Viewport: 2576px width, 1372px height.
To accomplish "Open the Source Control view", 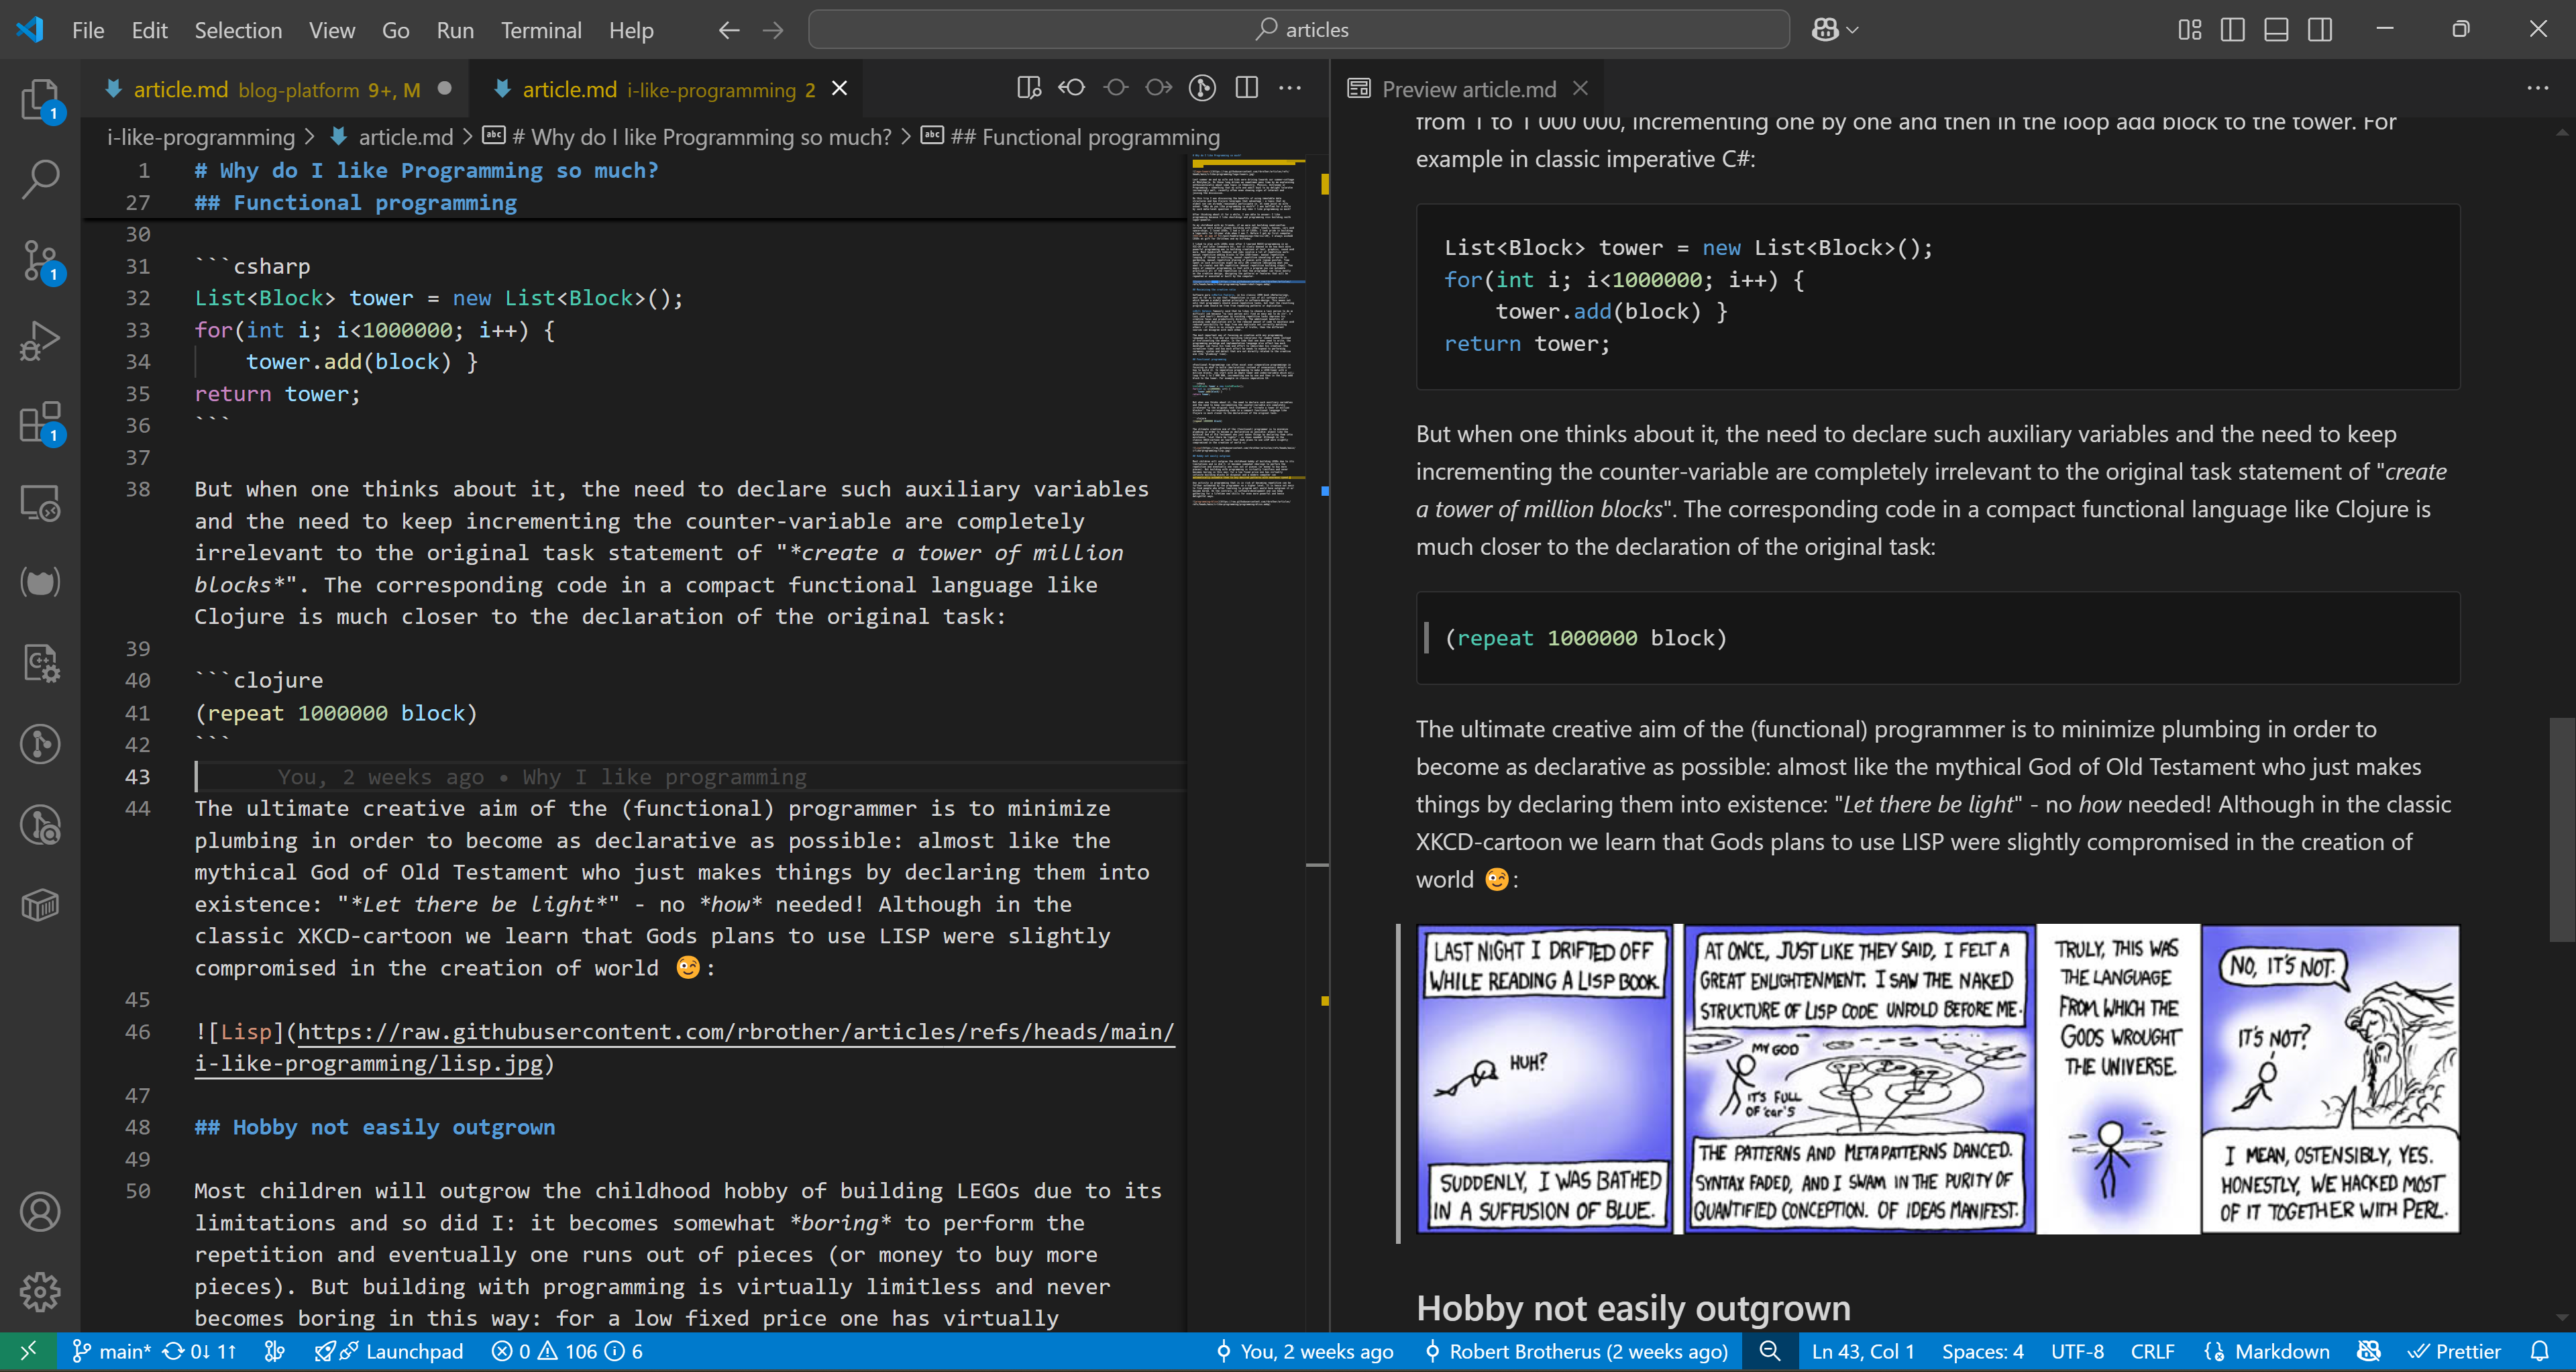I will (x=40, y=260).
